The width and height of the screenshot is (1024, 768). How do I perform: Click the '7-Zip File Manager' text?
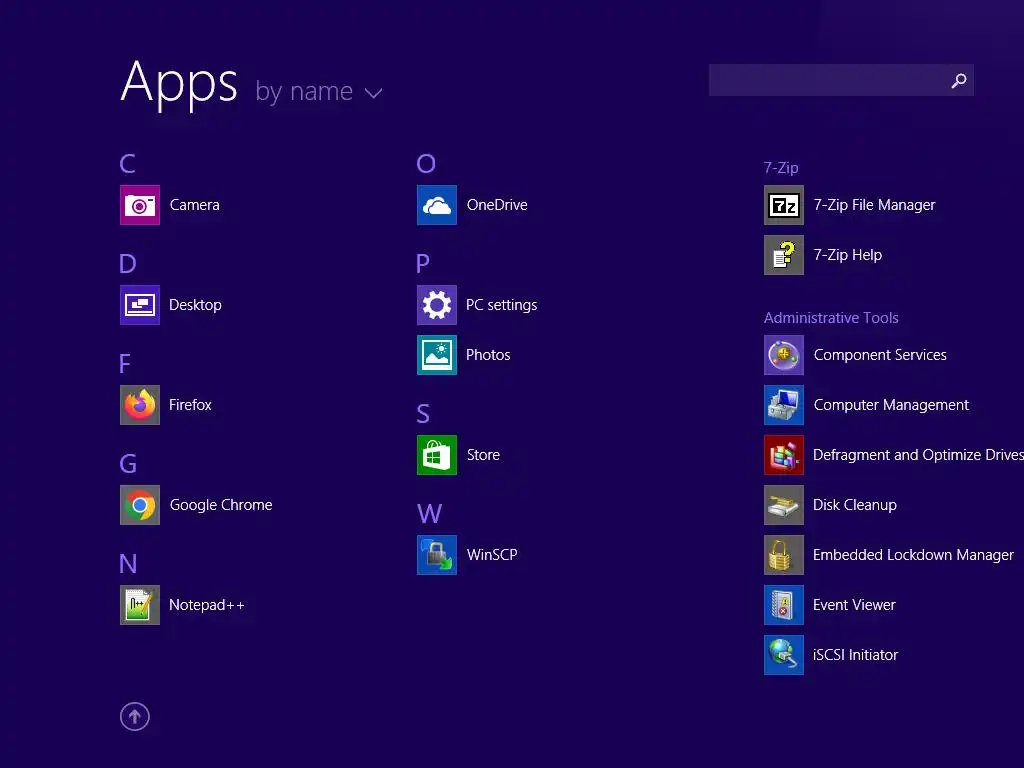[874, 205]
